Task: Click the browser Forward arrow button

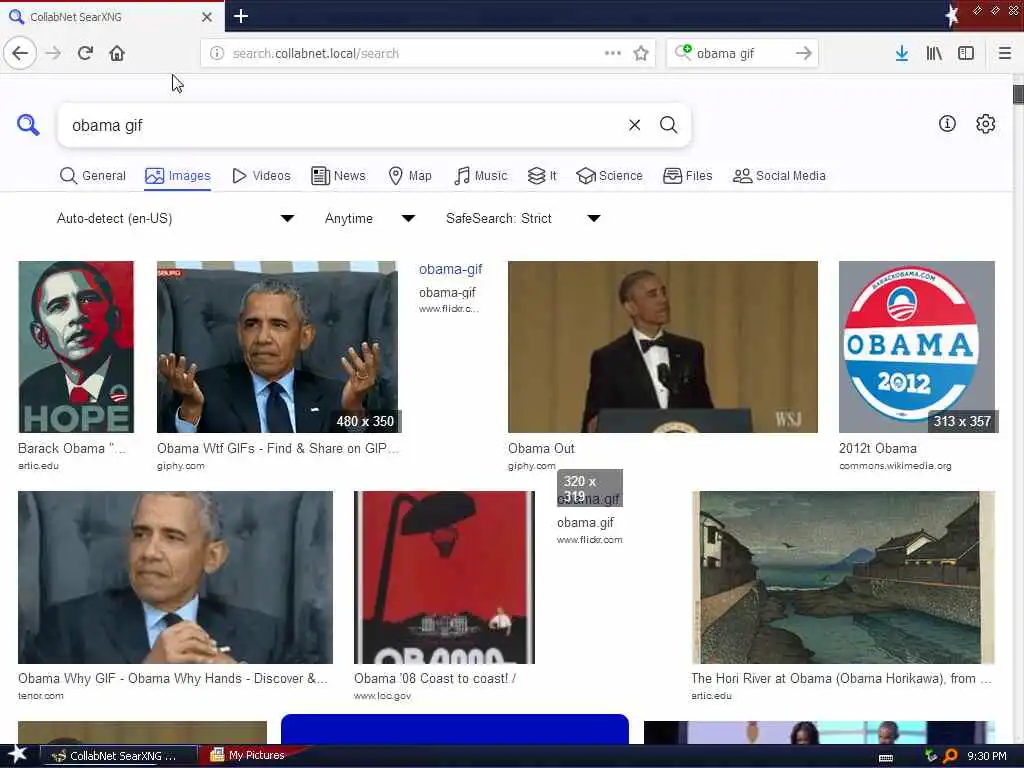Action: (x=54, y=53)
